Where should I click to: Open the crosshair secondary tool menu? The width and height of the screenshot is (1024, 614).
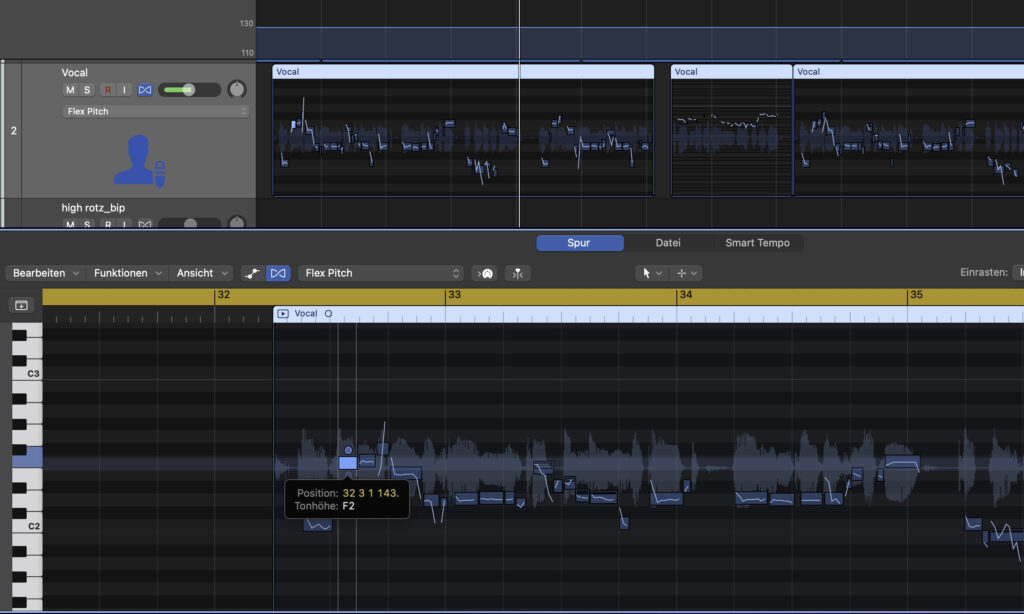[686, 273]
